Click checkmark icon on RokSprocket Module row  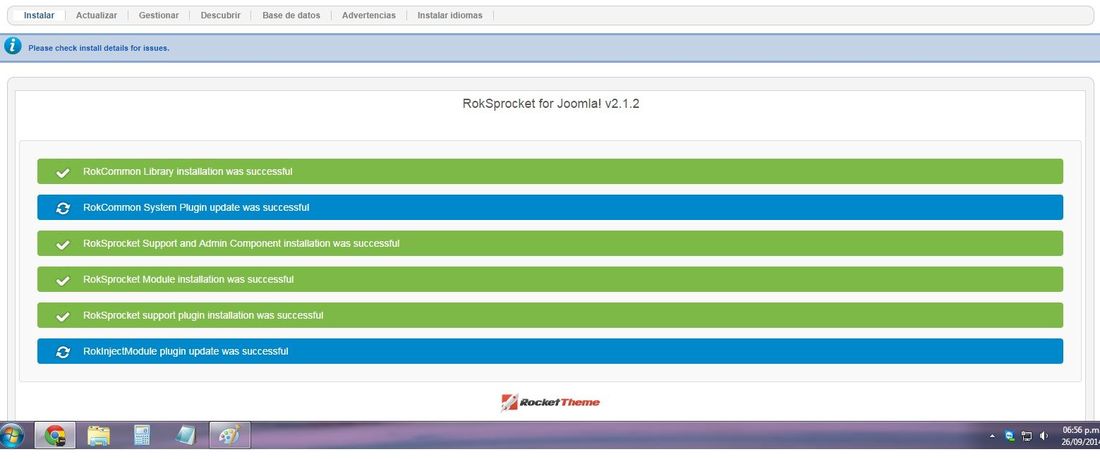pos(63,280)
